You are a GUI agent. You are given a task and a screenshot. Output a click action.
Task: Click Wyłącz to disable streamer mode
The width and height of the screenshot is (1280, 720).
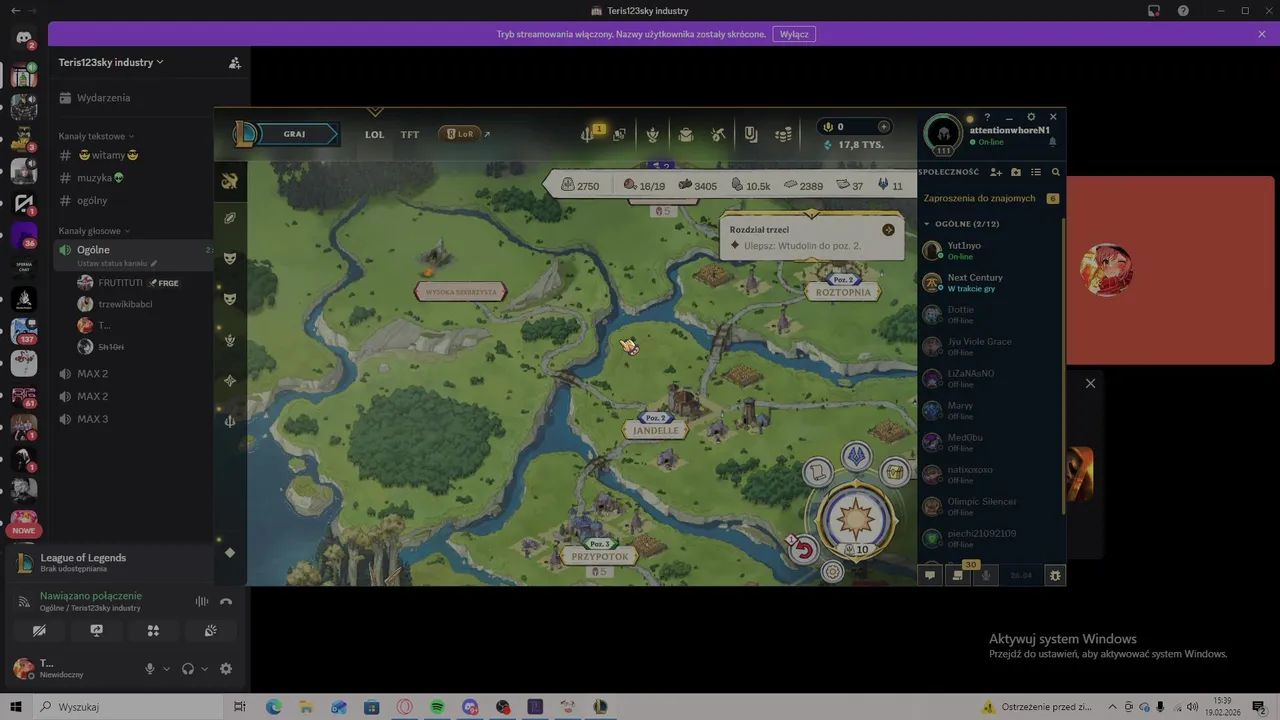(x=794, y=34)
